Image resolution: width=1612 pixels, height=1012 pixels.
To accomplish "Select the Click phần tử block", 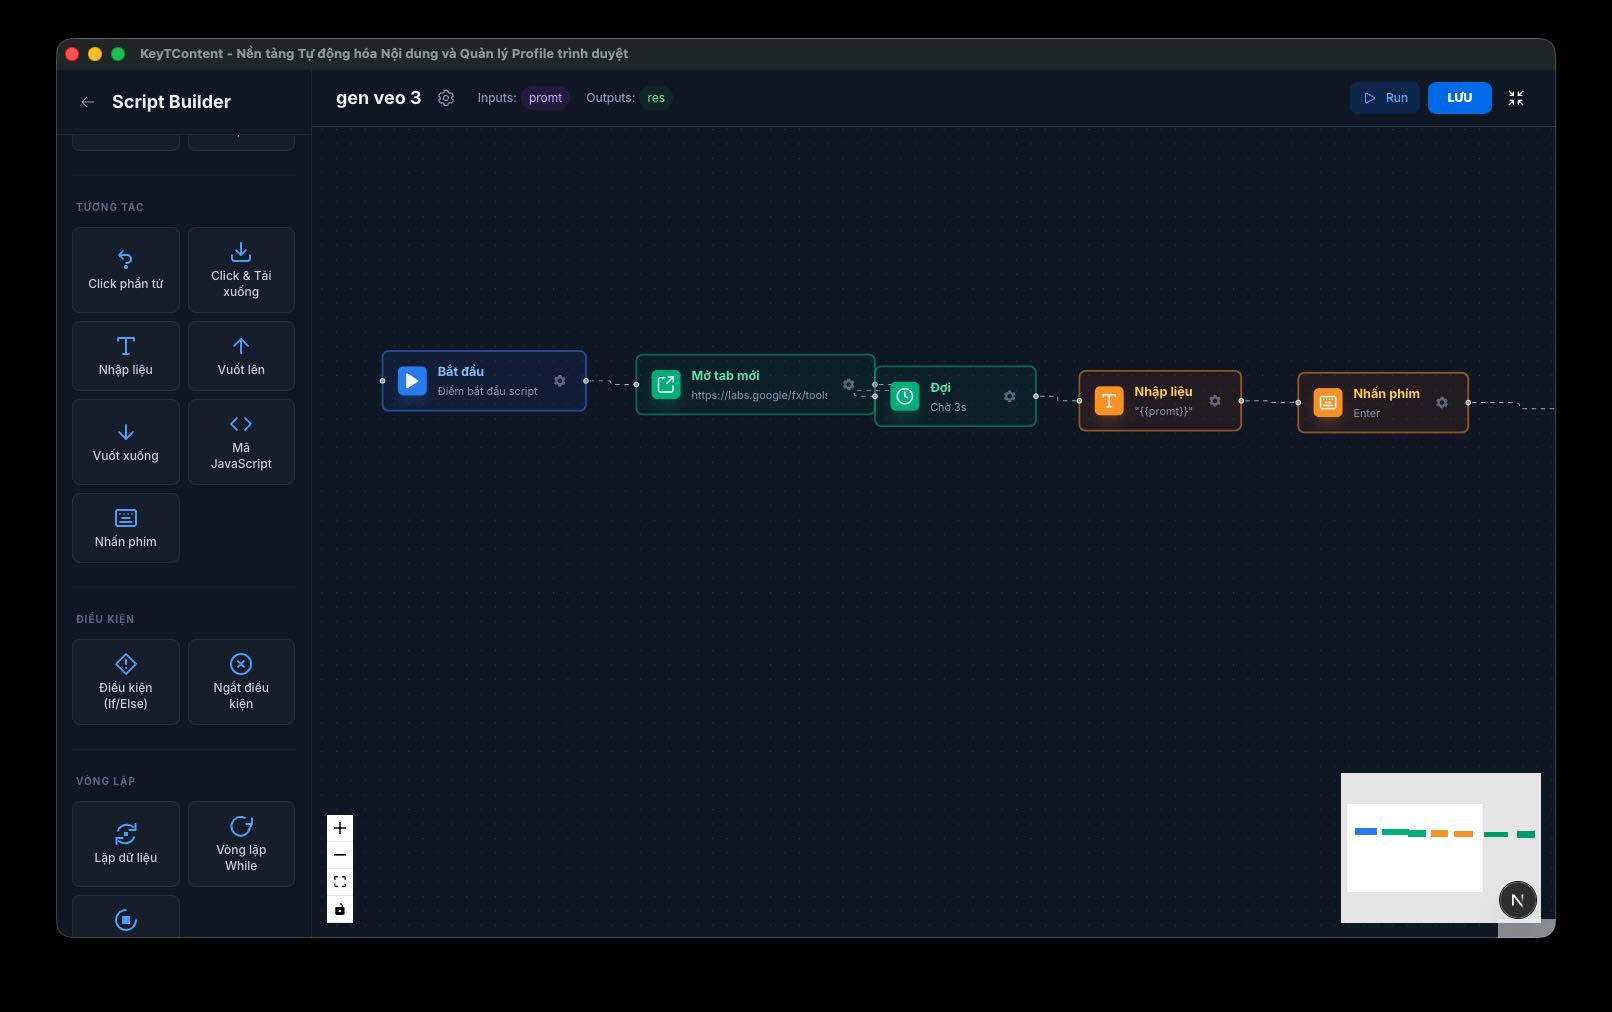I will tap(126, 270).
